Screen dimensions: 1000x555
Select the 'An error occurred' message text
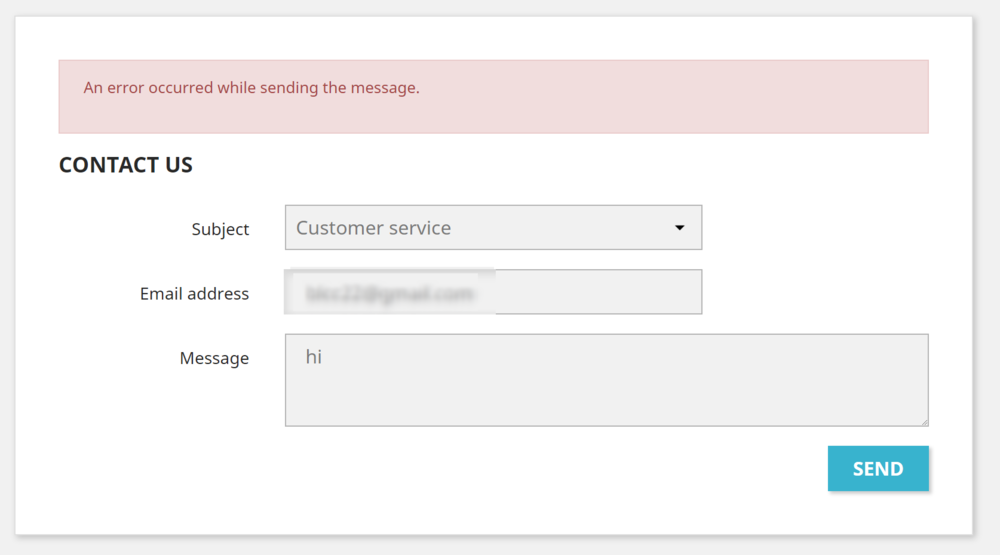click(x=251, y=88)
